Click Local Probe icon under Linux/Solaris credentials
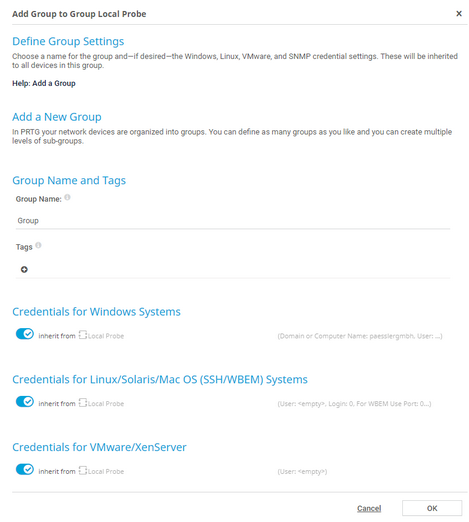Viewport: 469px width, 522px height. (83, 403)
